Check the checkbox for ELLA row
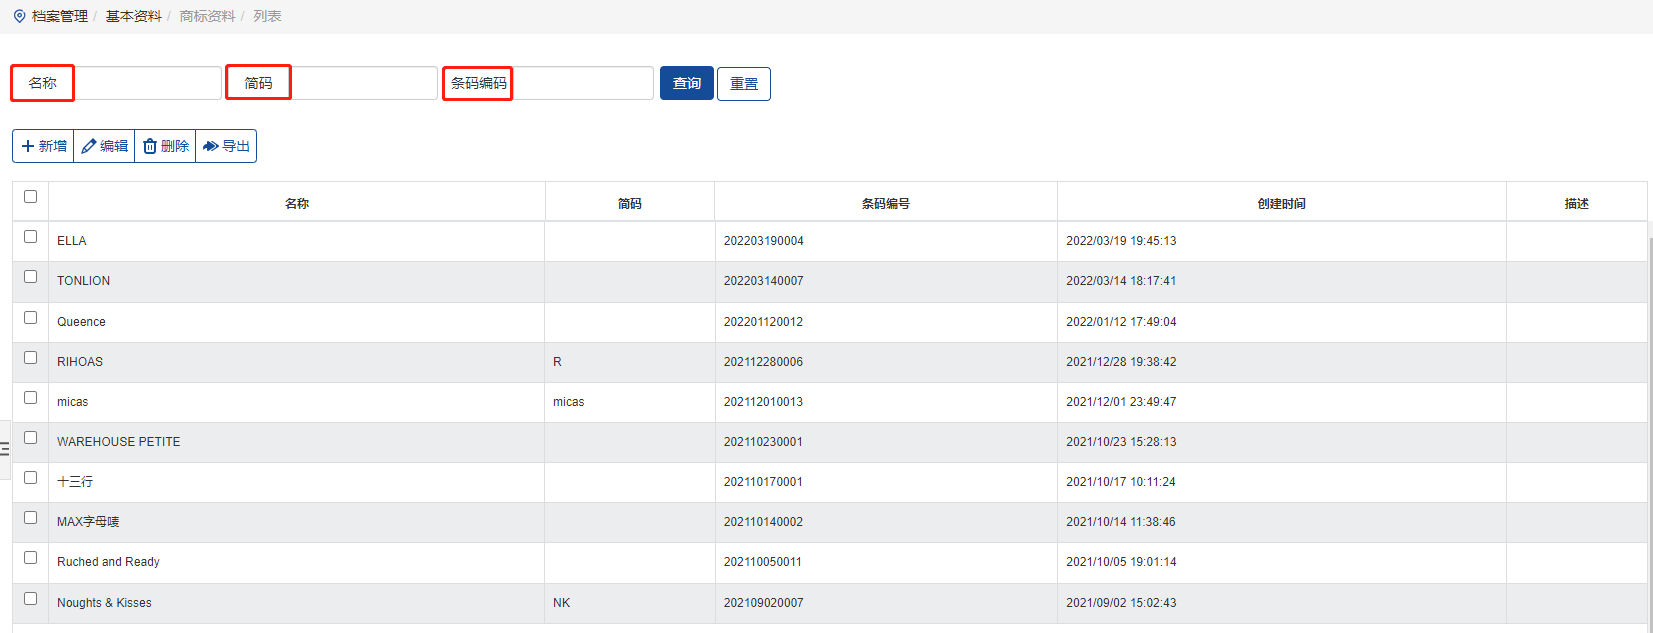1653x633 pixels. click(x=30, y=237)
